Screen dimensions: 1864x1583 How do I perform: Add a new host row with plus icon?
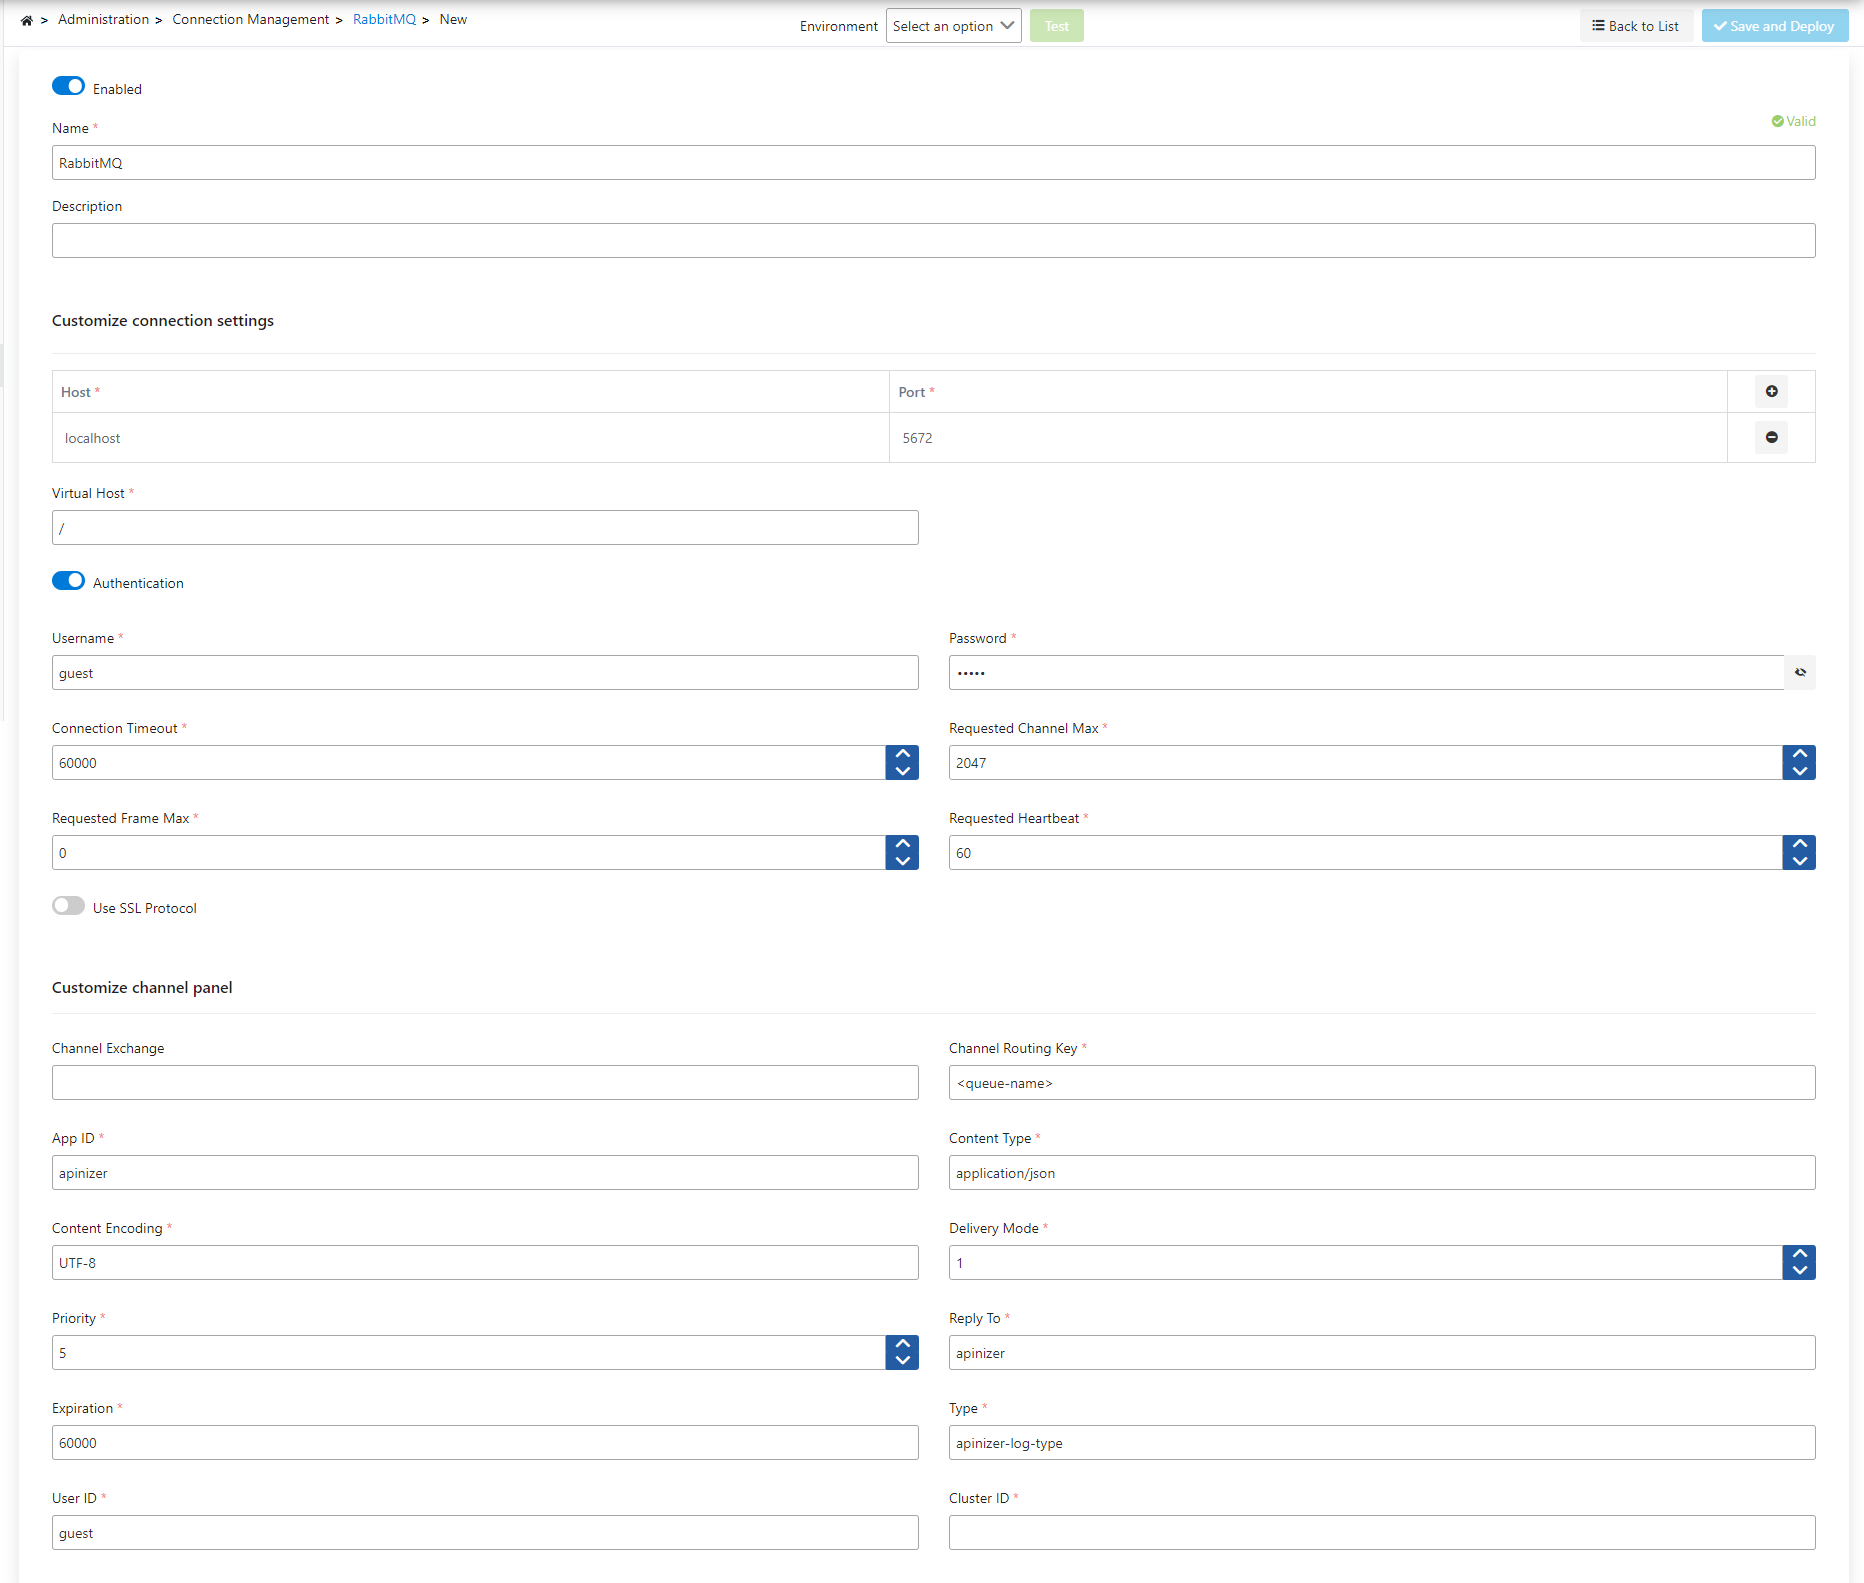[1771, 391]
